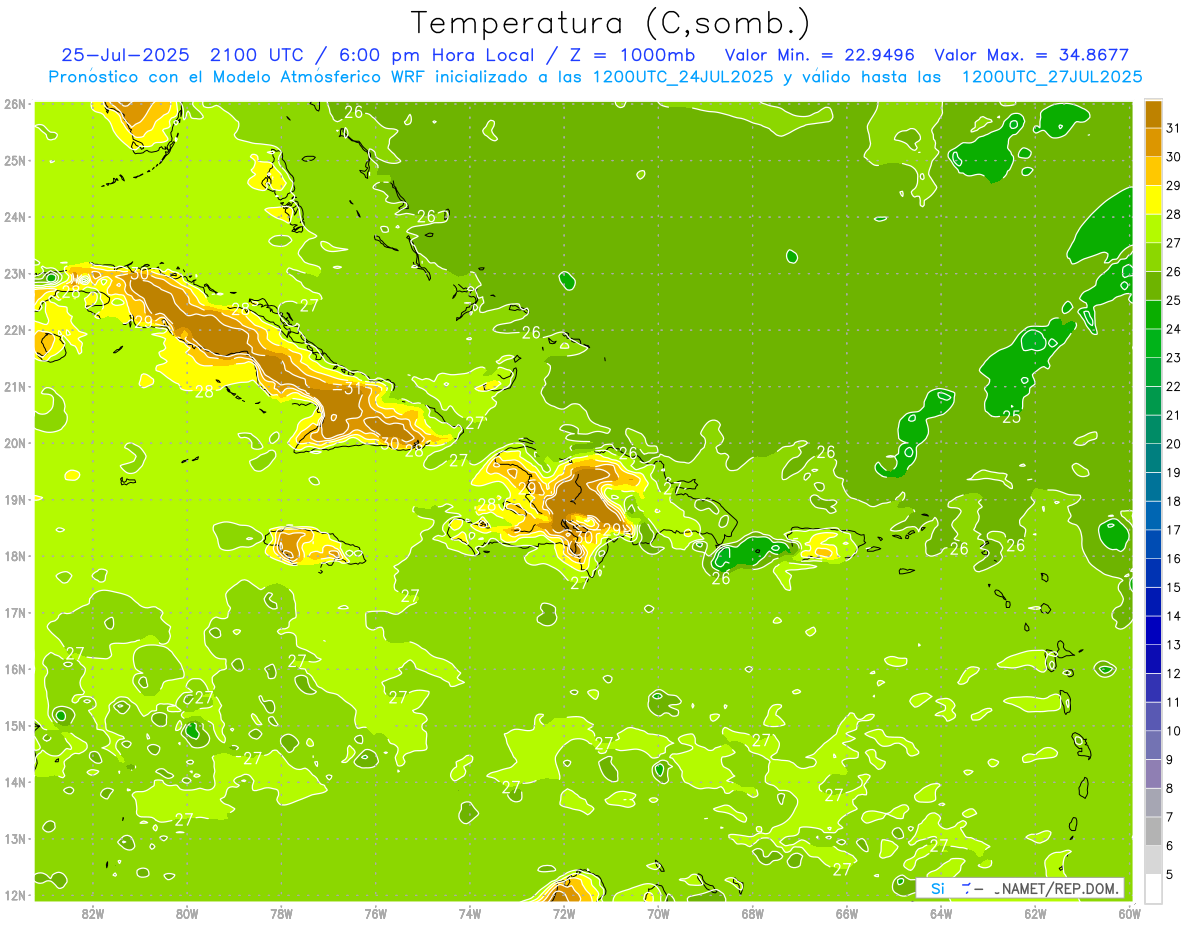Click the longitude label "62W"
The image size is (1200, 927).
pyautogui.click(x=1036, y=913)
